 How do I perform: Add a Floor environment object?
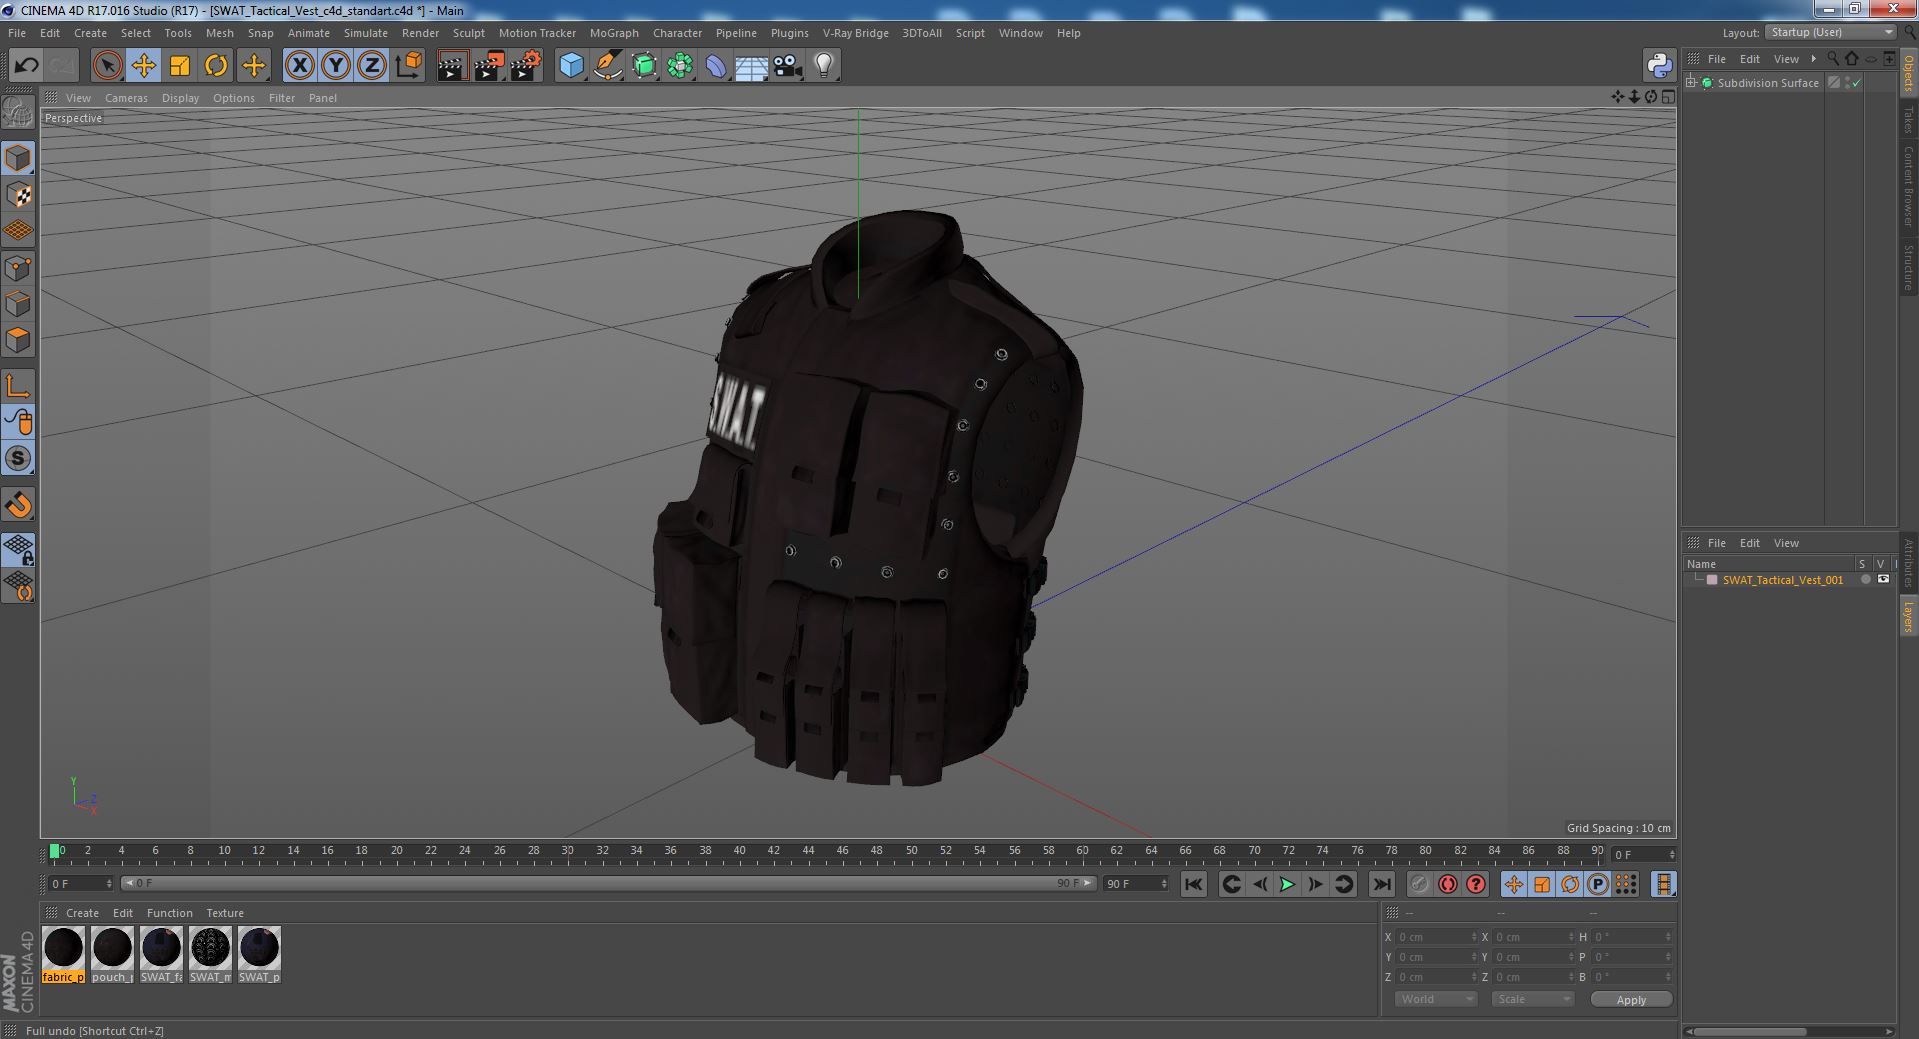click(x=751, y=66)
